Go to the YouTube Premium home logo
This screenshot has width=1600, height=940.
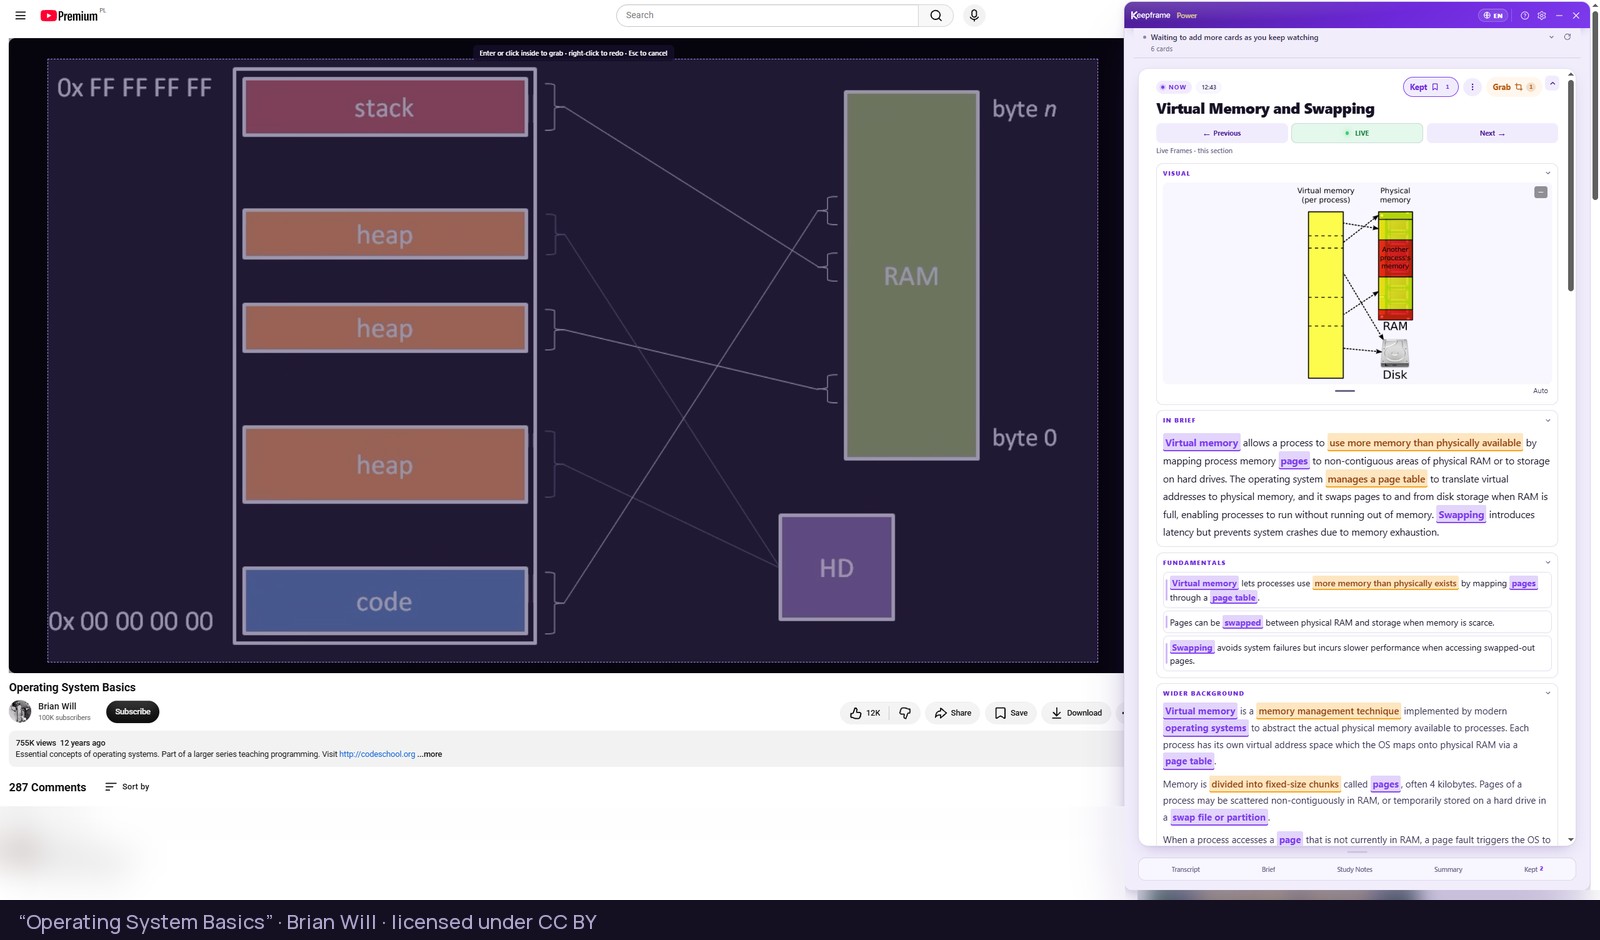pyautogui.click(x=70, y=15)
